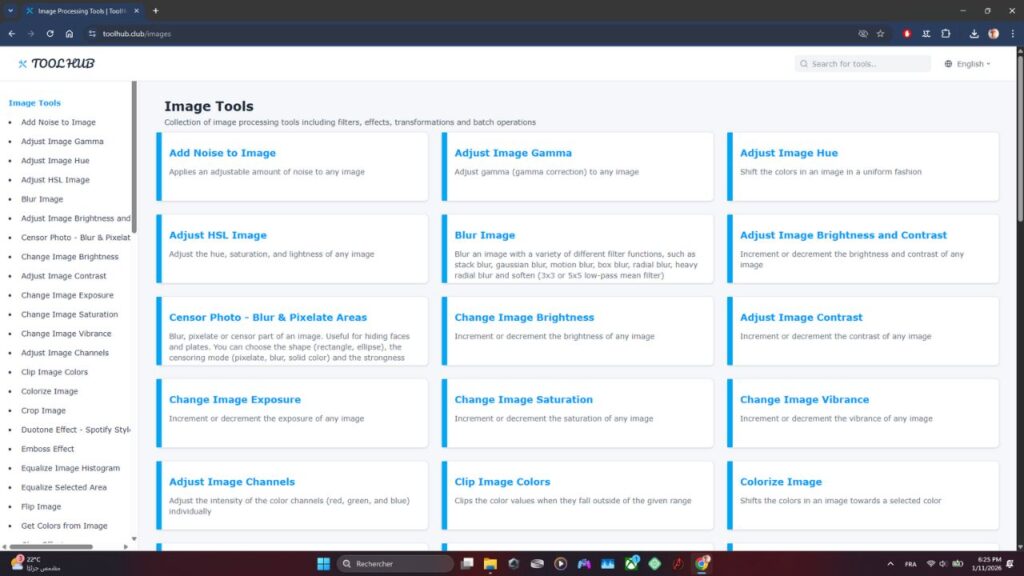Click the Tool Hub logo icon
Image resolution: width=1024 pixels, height=576 pixels.
(x=23, y=63)
